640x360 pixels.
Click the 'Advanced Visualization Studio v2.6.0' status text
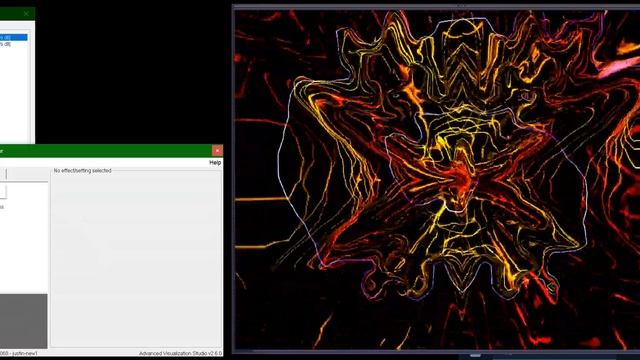point(180,353)
